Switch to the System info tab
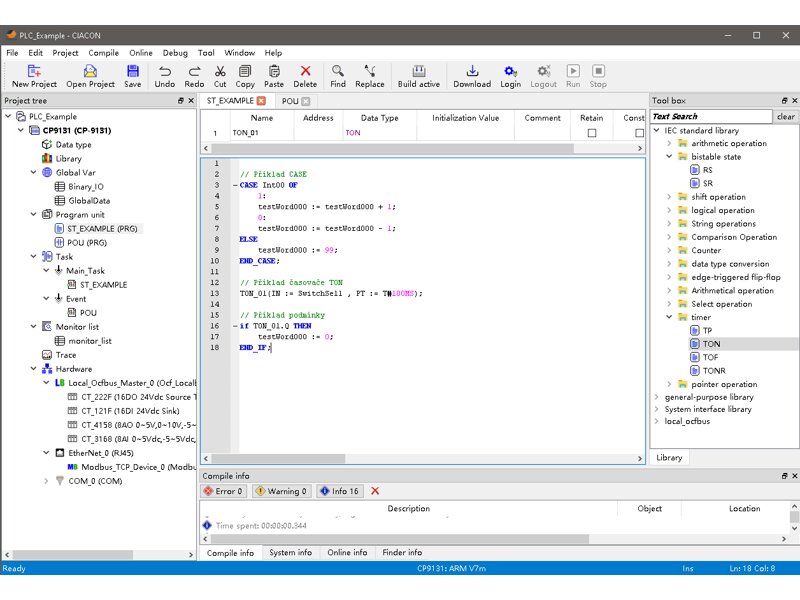Image resolution: width=800 pixels, height=600 pixels. [290, 552]
